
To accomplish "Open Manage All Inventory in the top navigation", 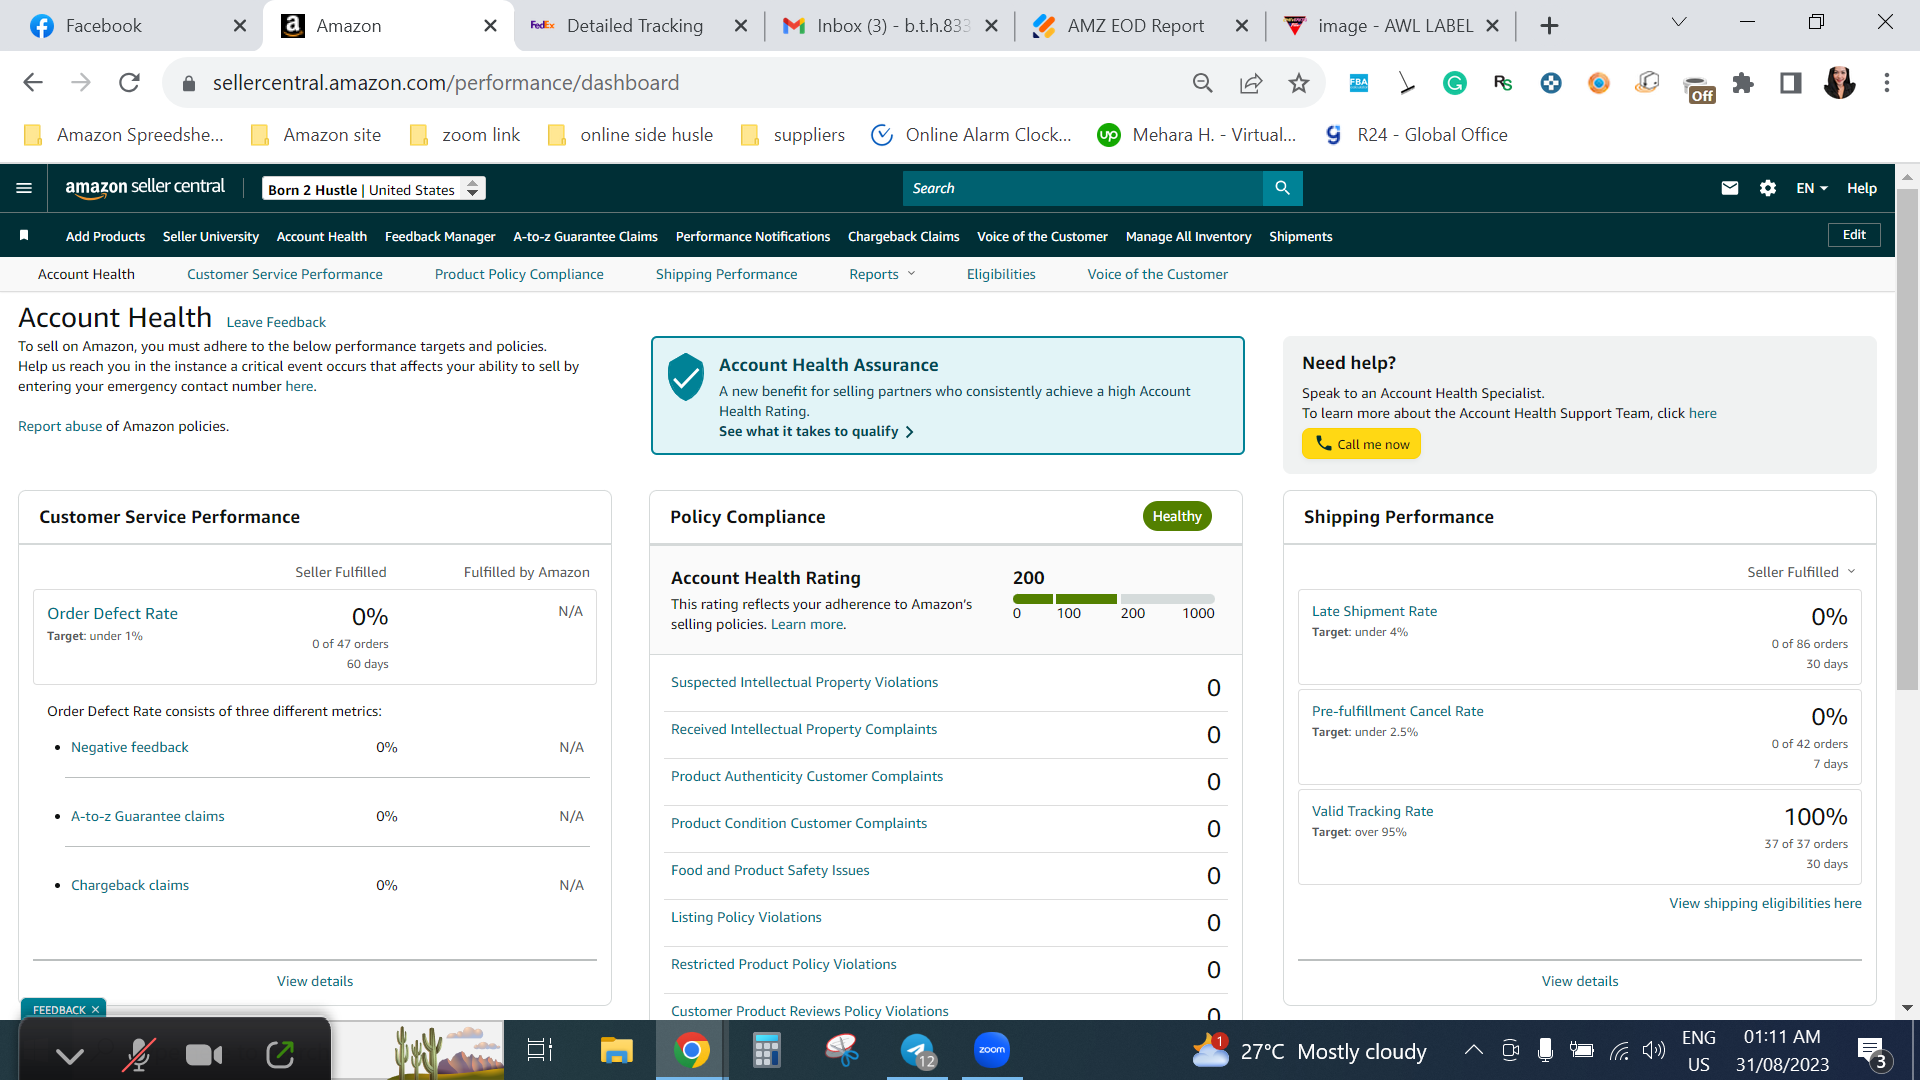I will coord(1188,236).
